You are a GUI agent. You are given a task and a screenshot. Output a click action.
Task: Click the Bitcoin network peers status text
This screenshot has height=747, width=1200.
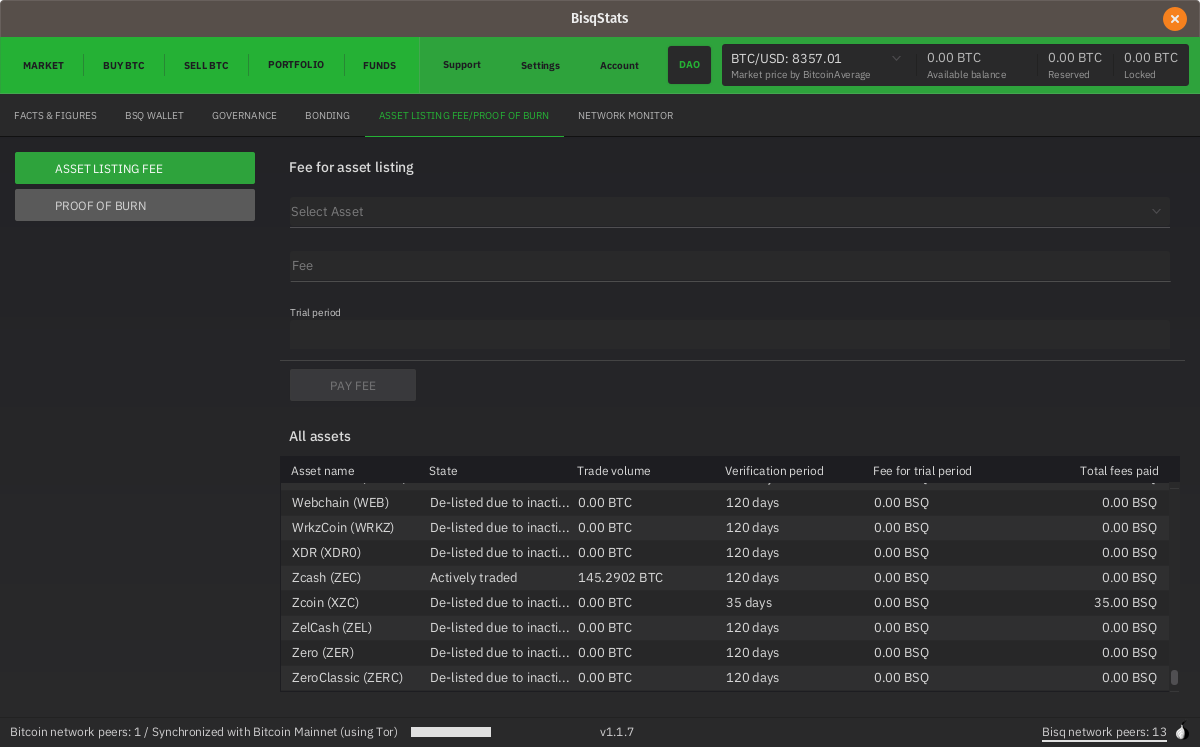(x=204, y=732)
